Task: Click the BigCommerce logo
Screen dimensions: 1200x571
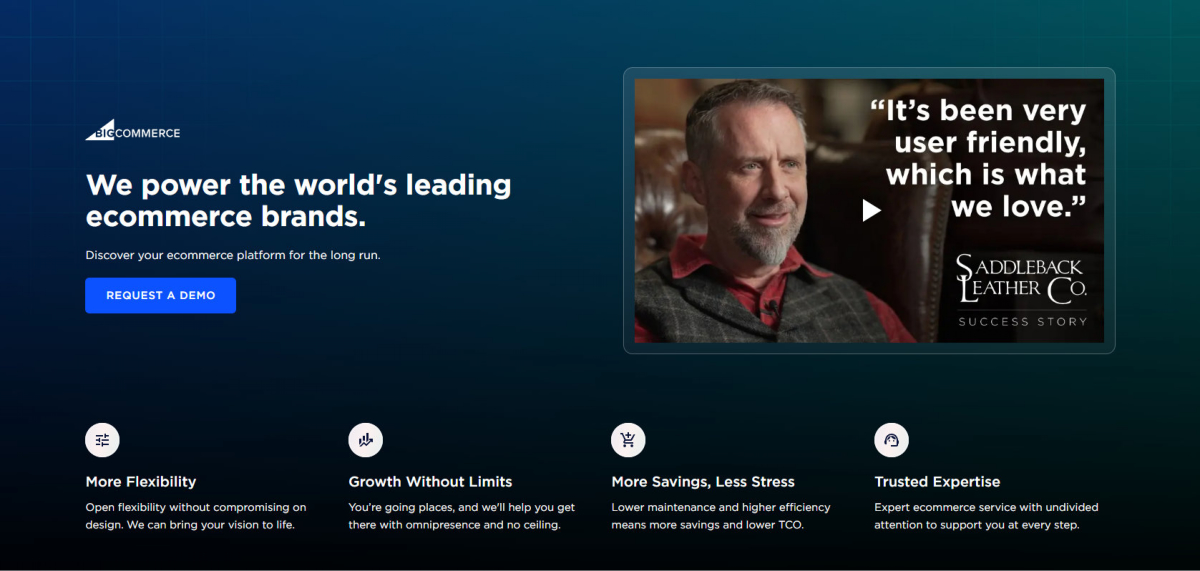Action: pyautogui.click(x=133, y=131)
